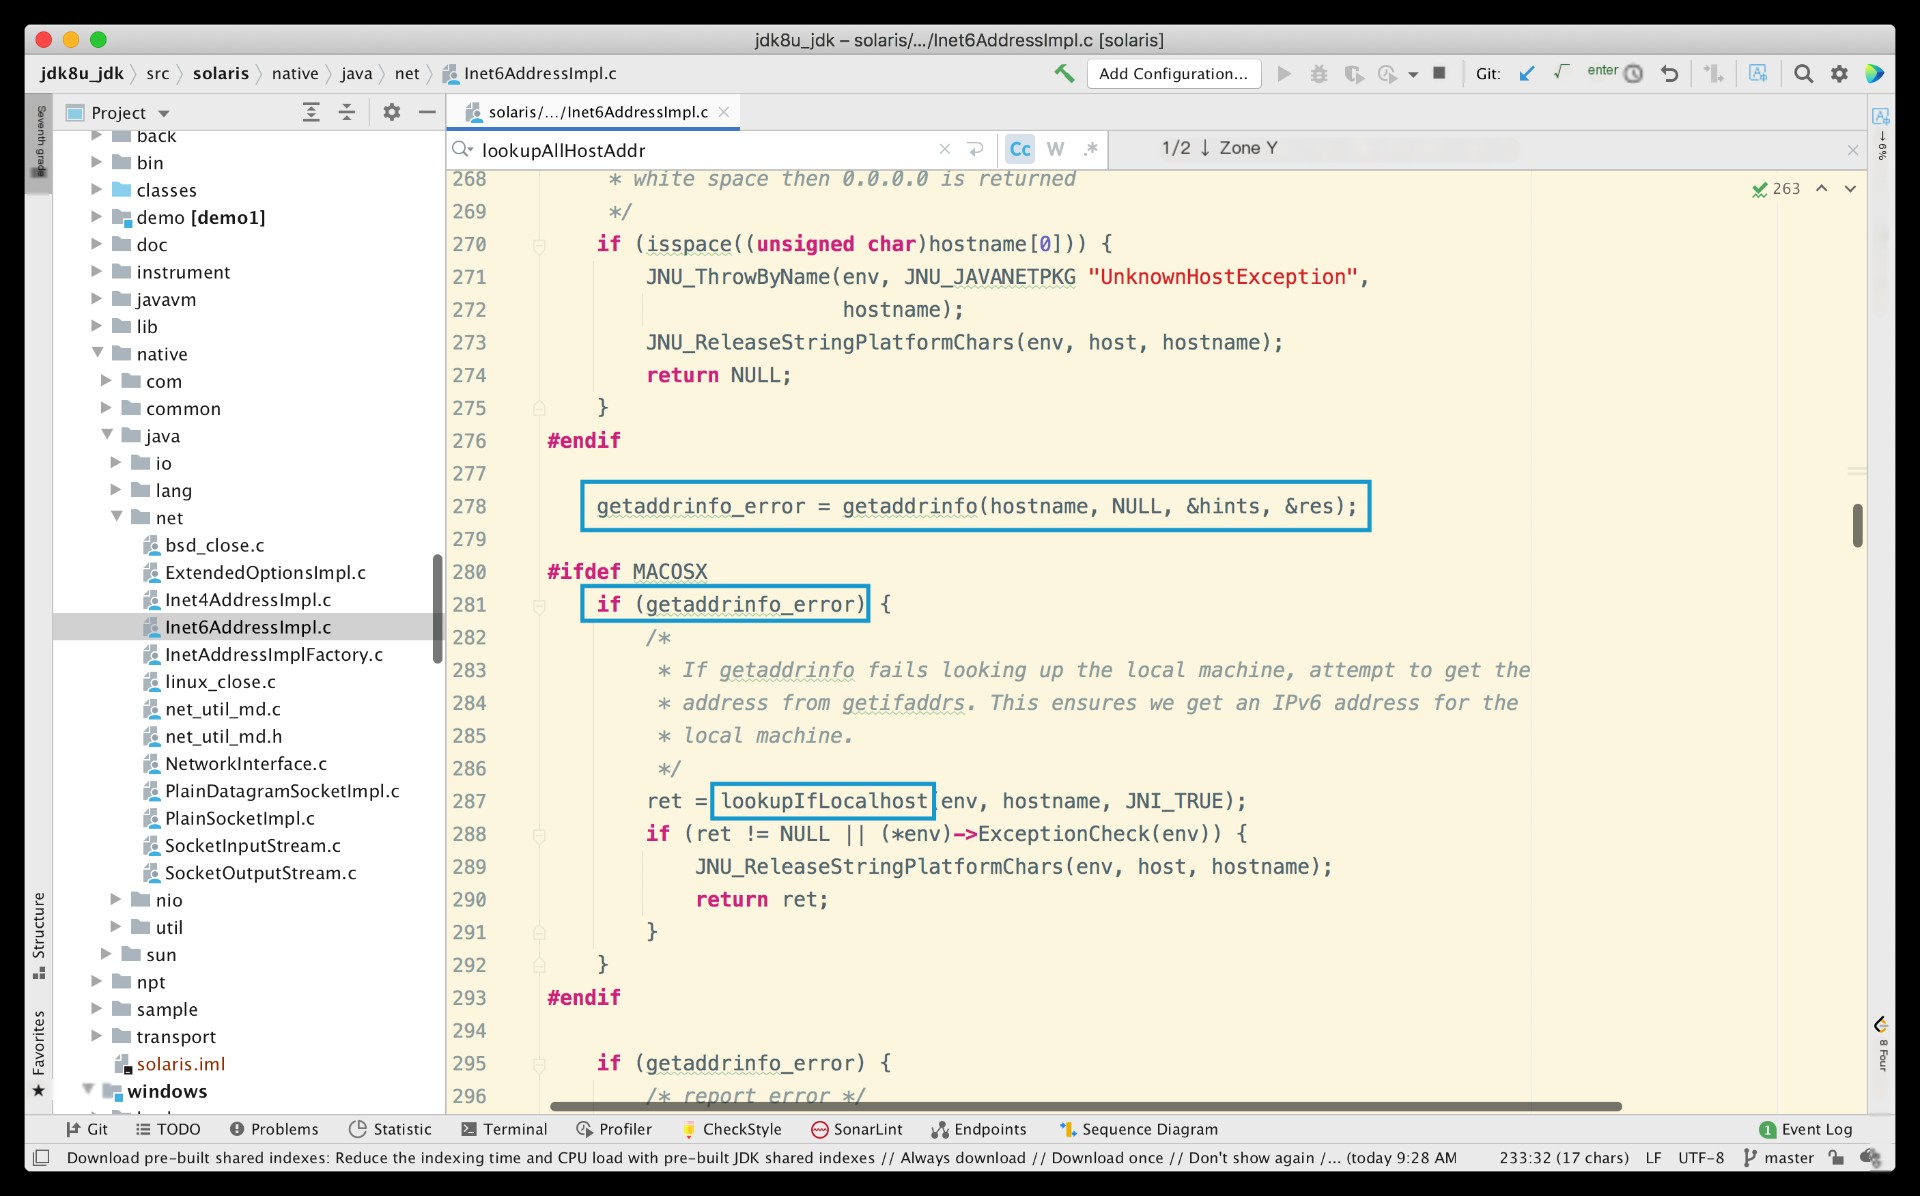Click the Git Rollback undo arrow
The width and height of the screenshot is (1920, 1196).
1669,73
